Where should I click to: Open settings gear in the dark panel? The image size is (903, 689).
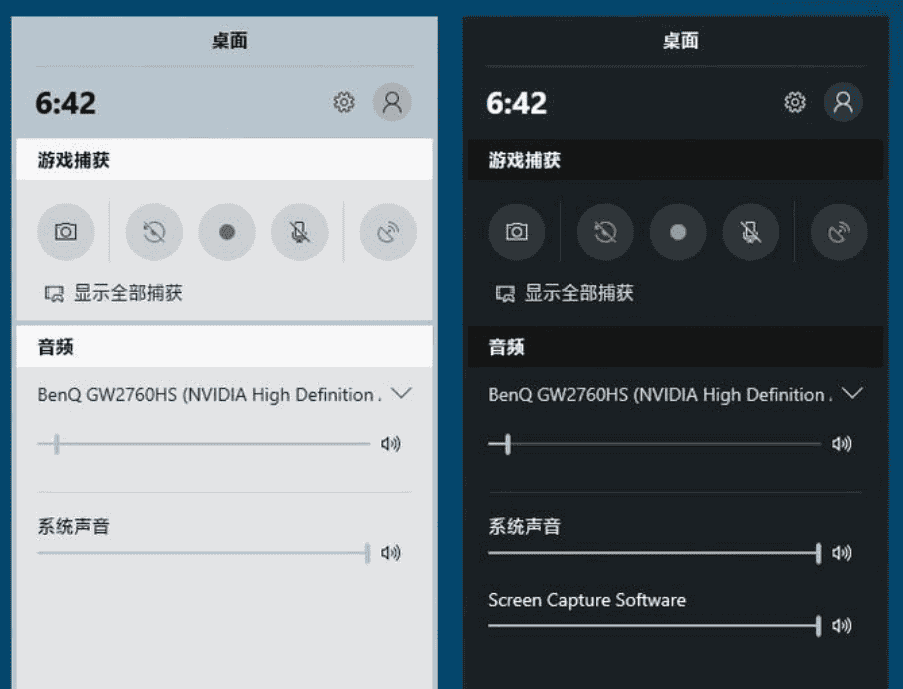click(x=795, y=102)
